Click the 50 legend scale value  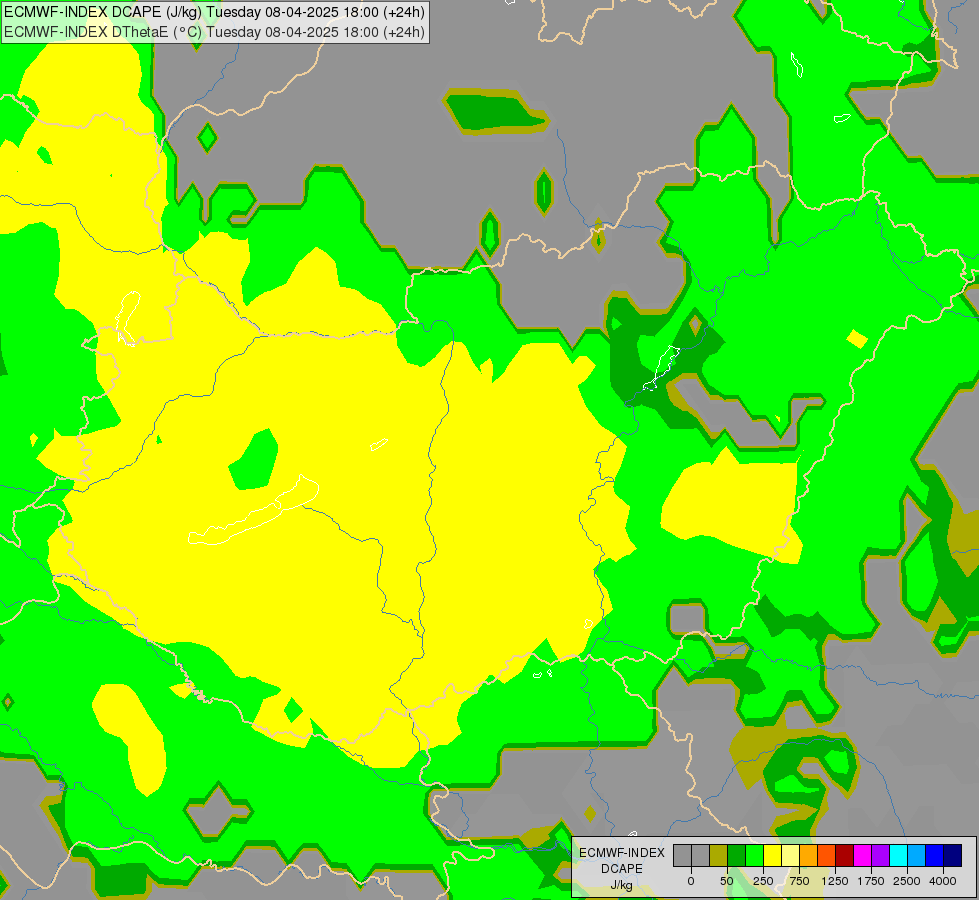[727, 881]
